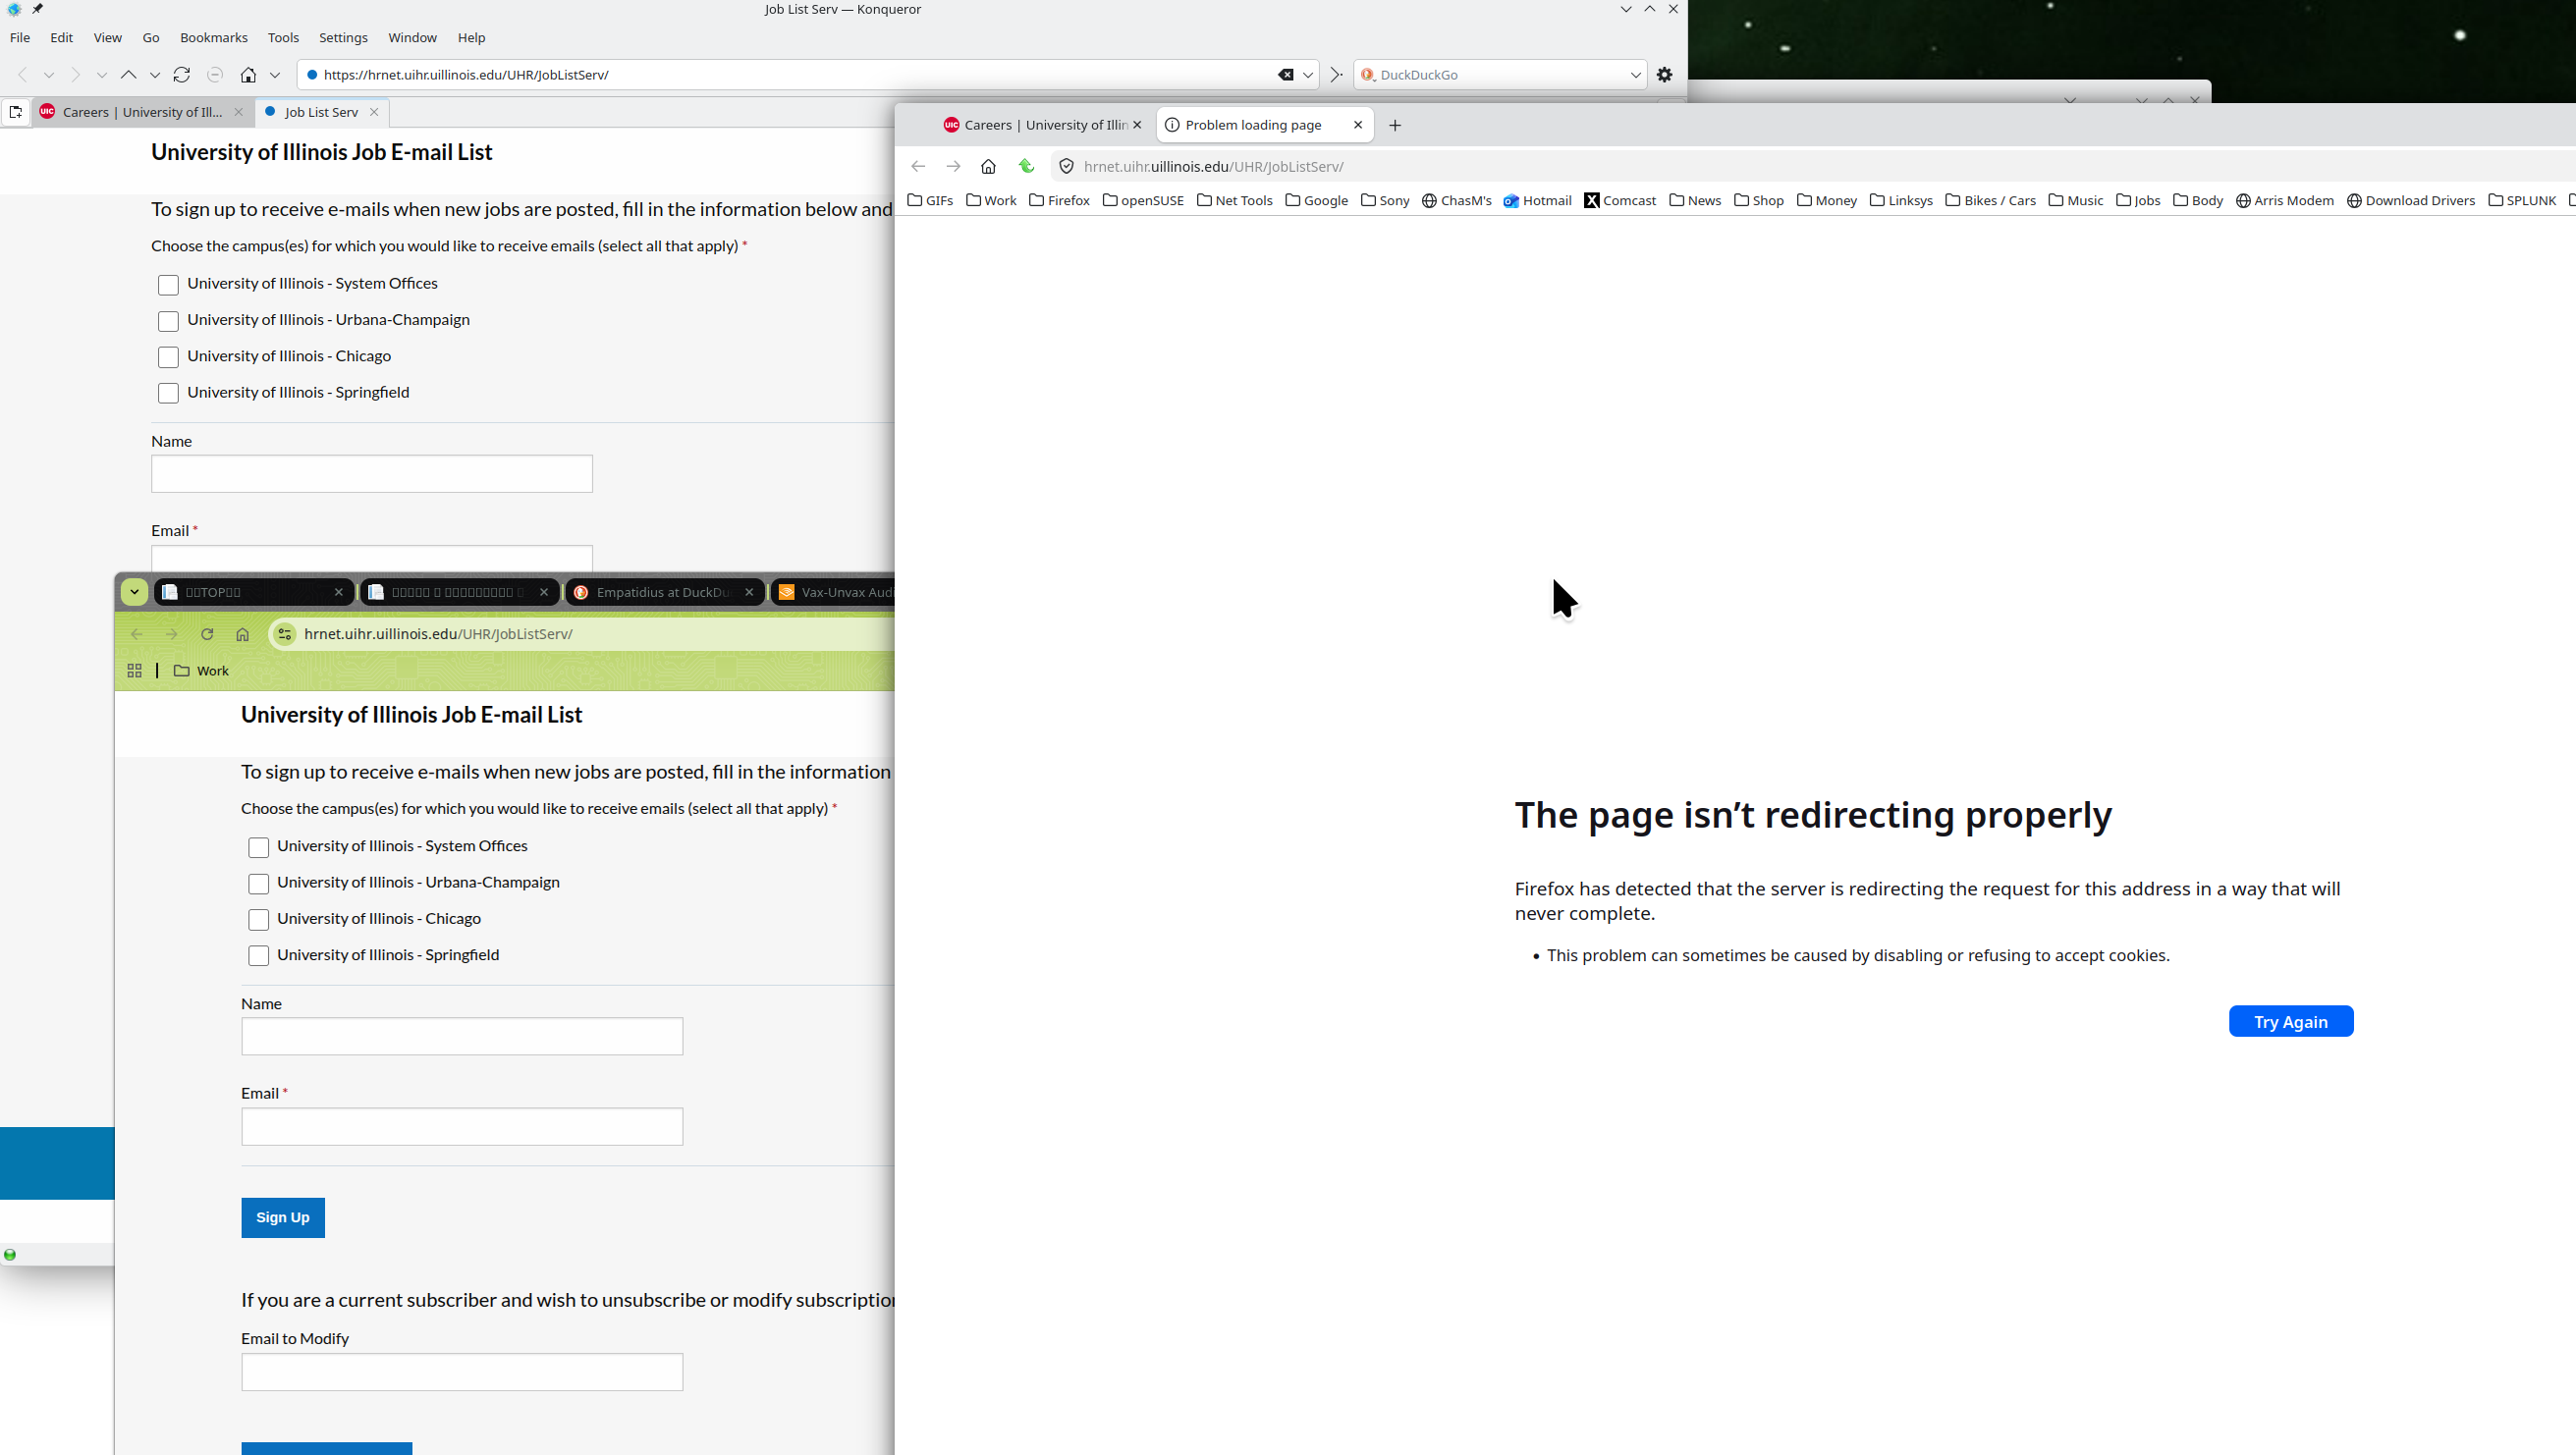
Task: Click Firefox home button
Action: click(x=988, y=167)
